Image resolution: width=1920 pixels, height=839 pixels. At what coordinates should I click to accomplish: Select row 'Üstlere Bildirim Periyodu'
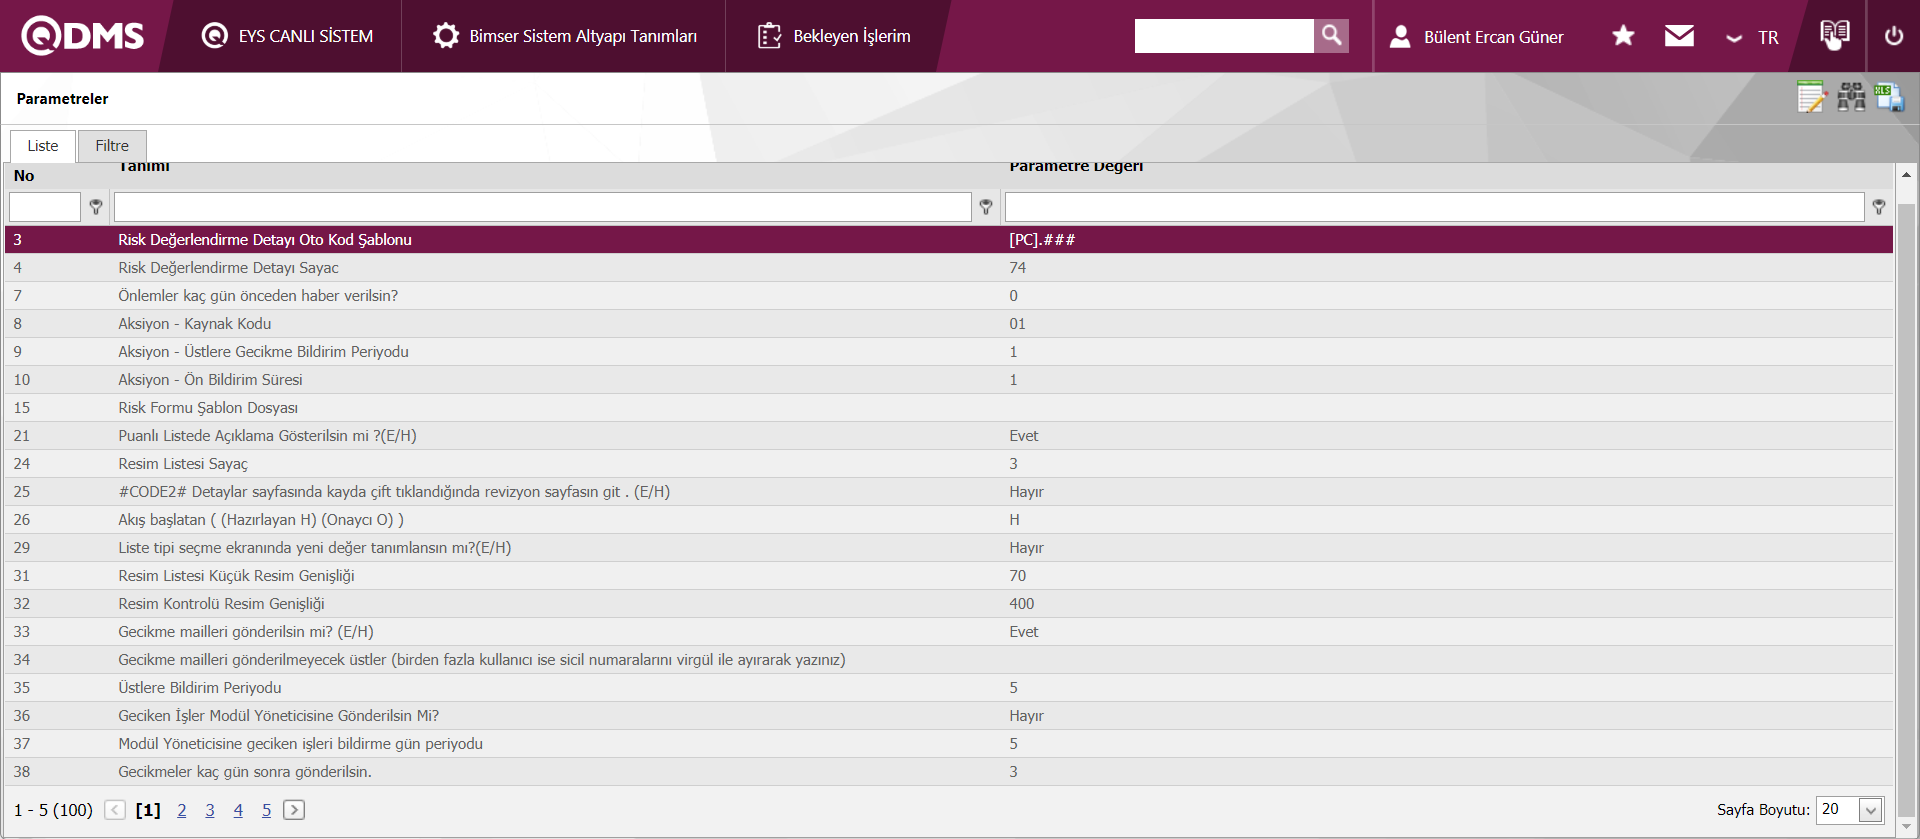(x=949, y=688)
